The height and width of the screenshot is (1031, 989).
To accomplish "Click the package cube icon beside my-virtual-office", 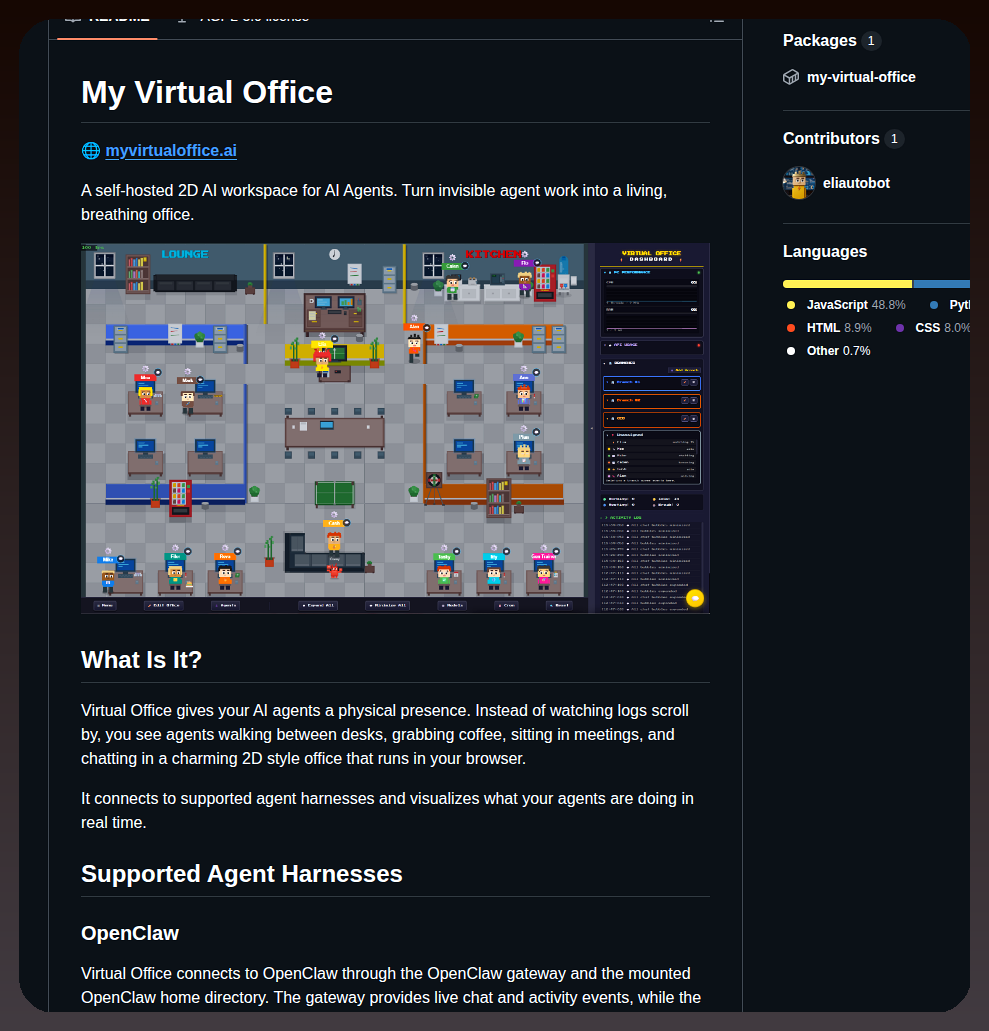I will [x=791, y=78].
